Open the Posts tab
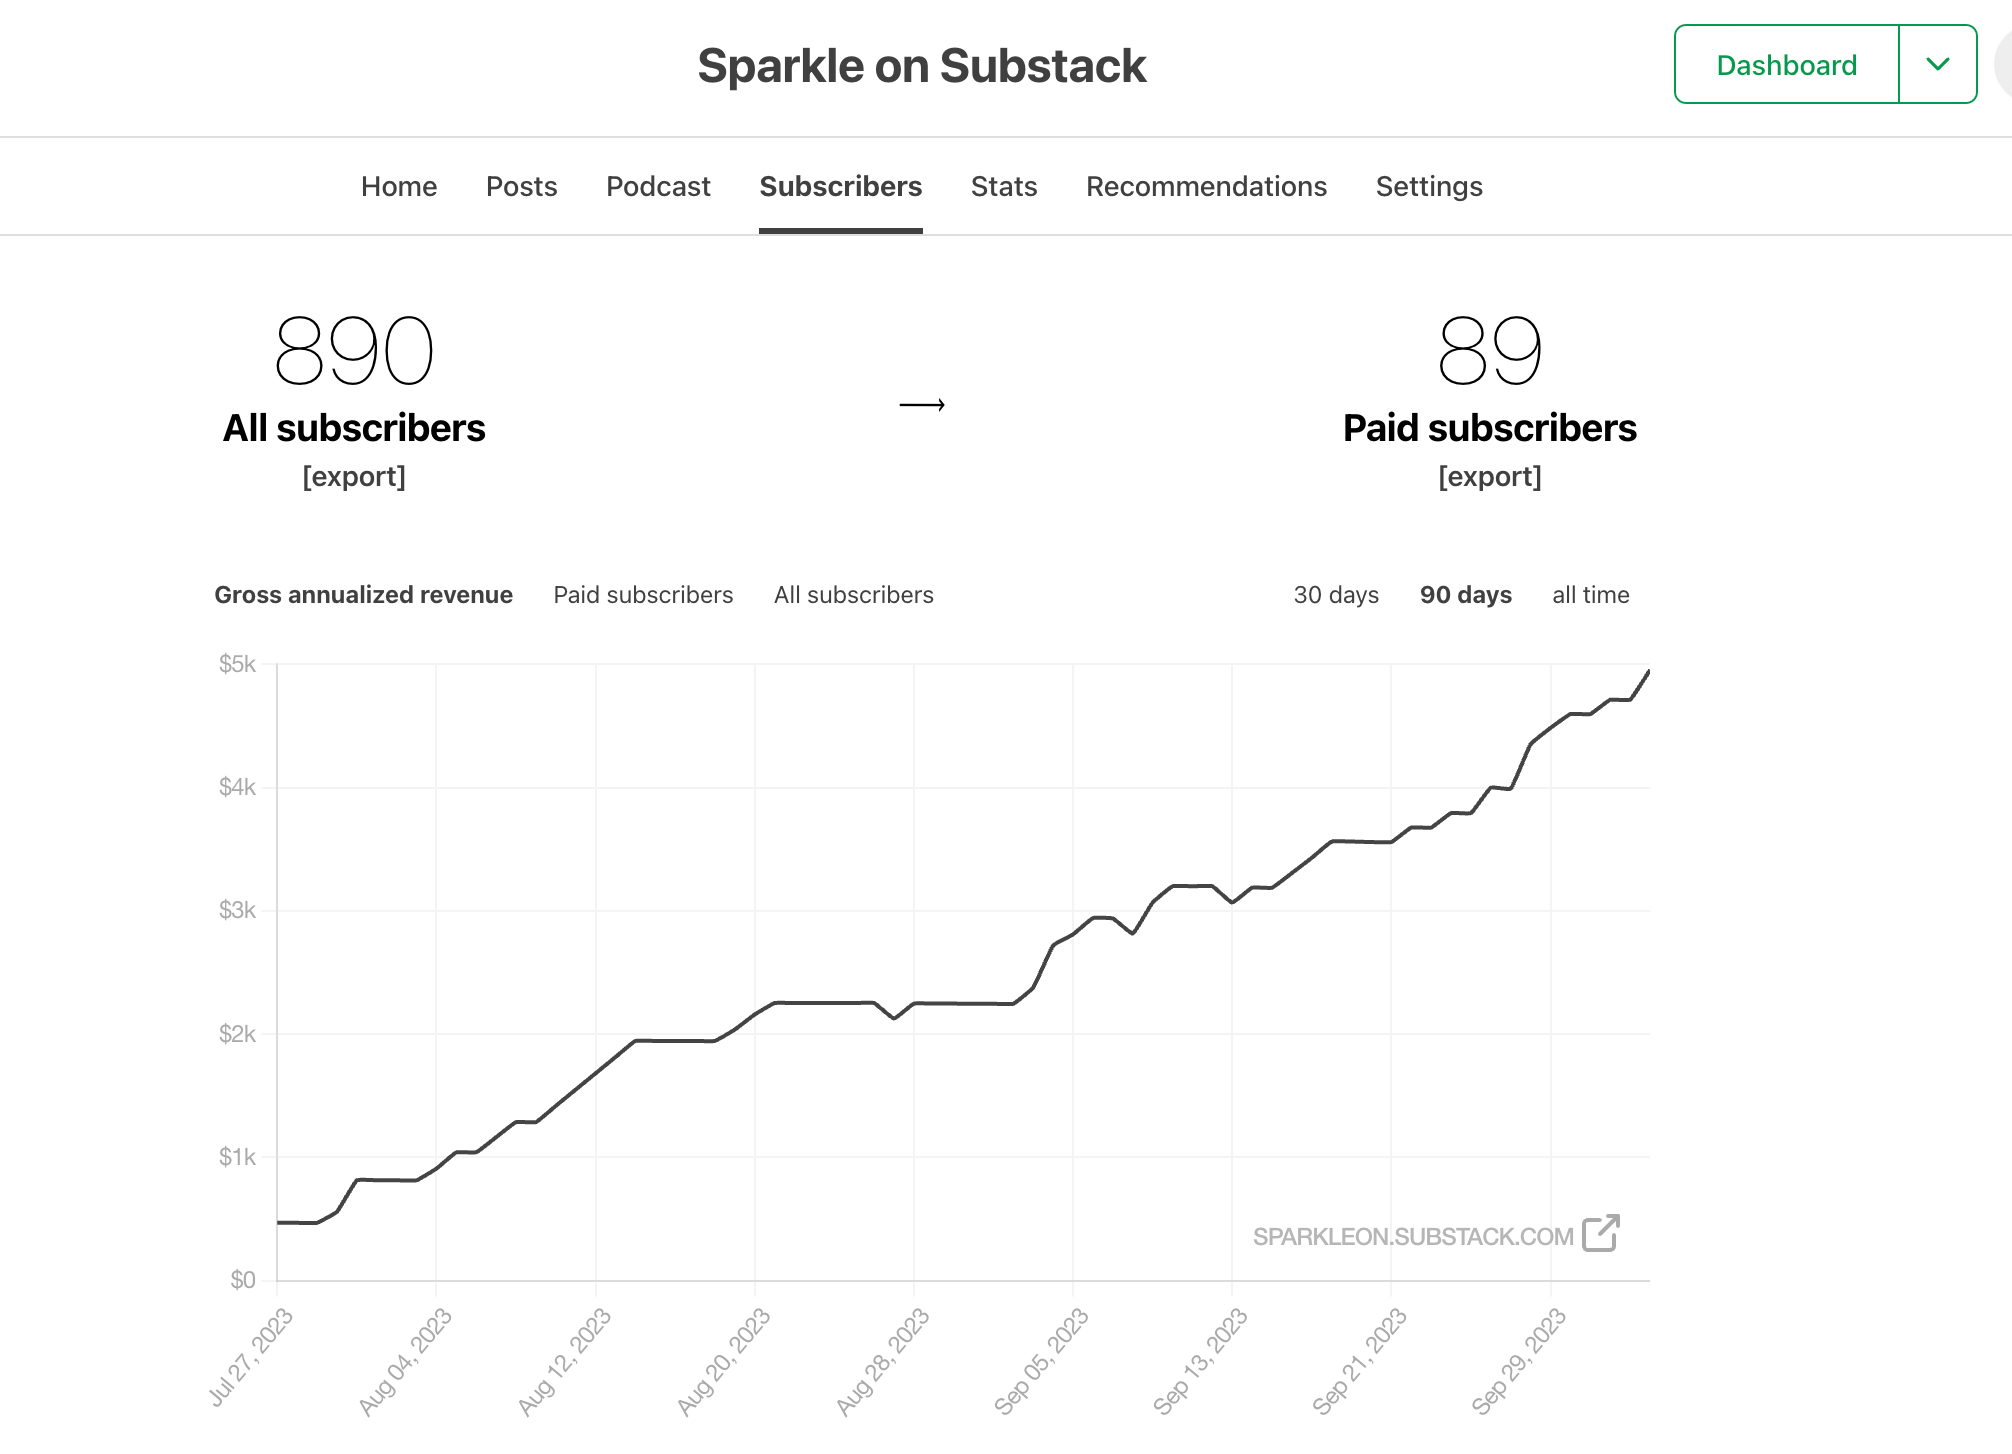The width and height of the screenshot is (2012, 1454). pyautogui.click(x=521, y=186)
